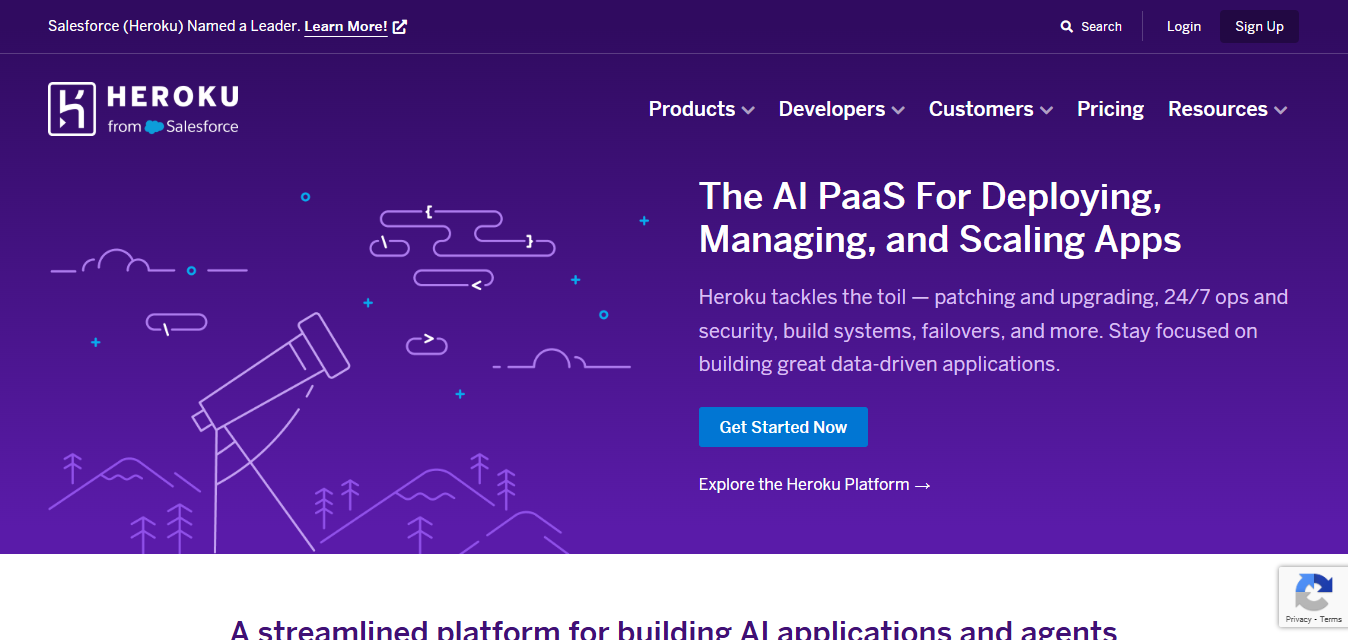Image resolution: width=1348 pixels, height=640 pixels.
Task: Open the Customers menu
Action: point(990,109)
